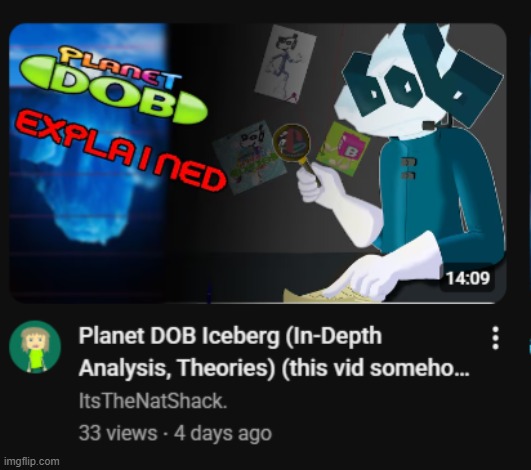Image resolution: width=531 pixels, height=470 pixels.
Task: Open the three-dot video options menu
Action: point(495,338)
